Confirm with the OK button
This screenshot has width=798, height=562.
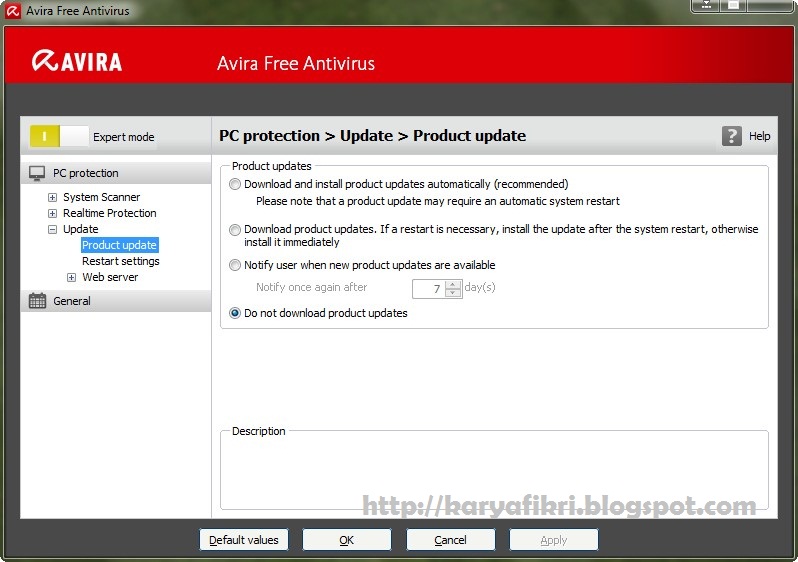(x=347, y=540)
